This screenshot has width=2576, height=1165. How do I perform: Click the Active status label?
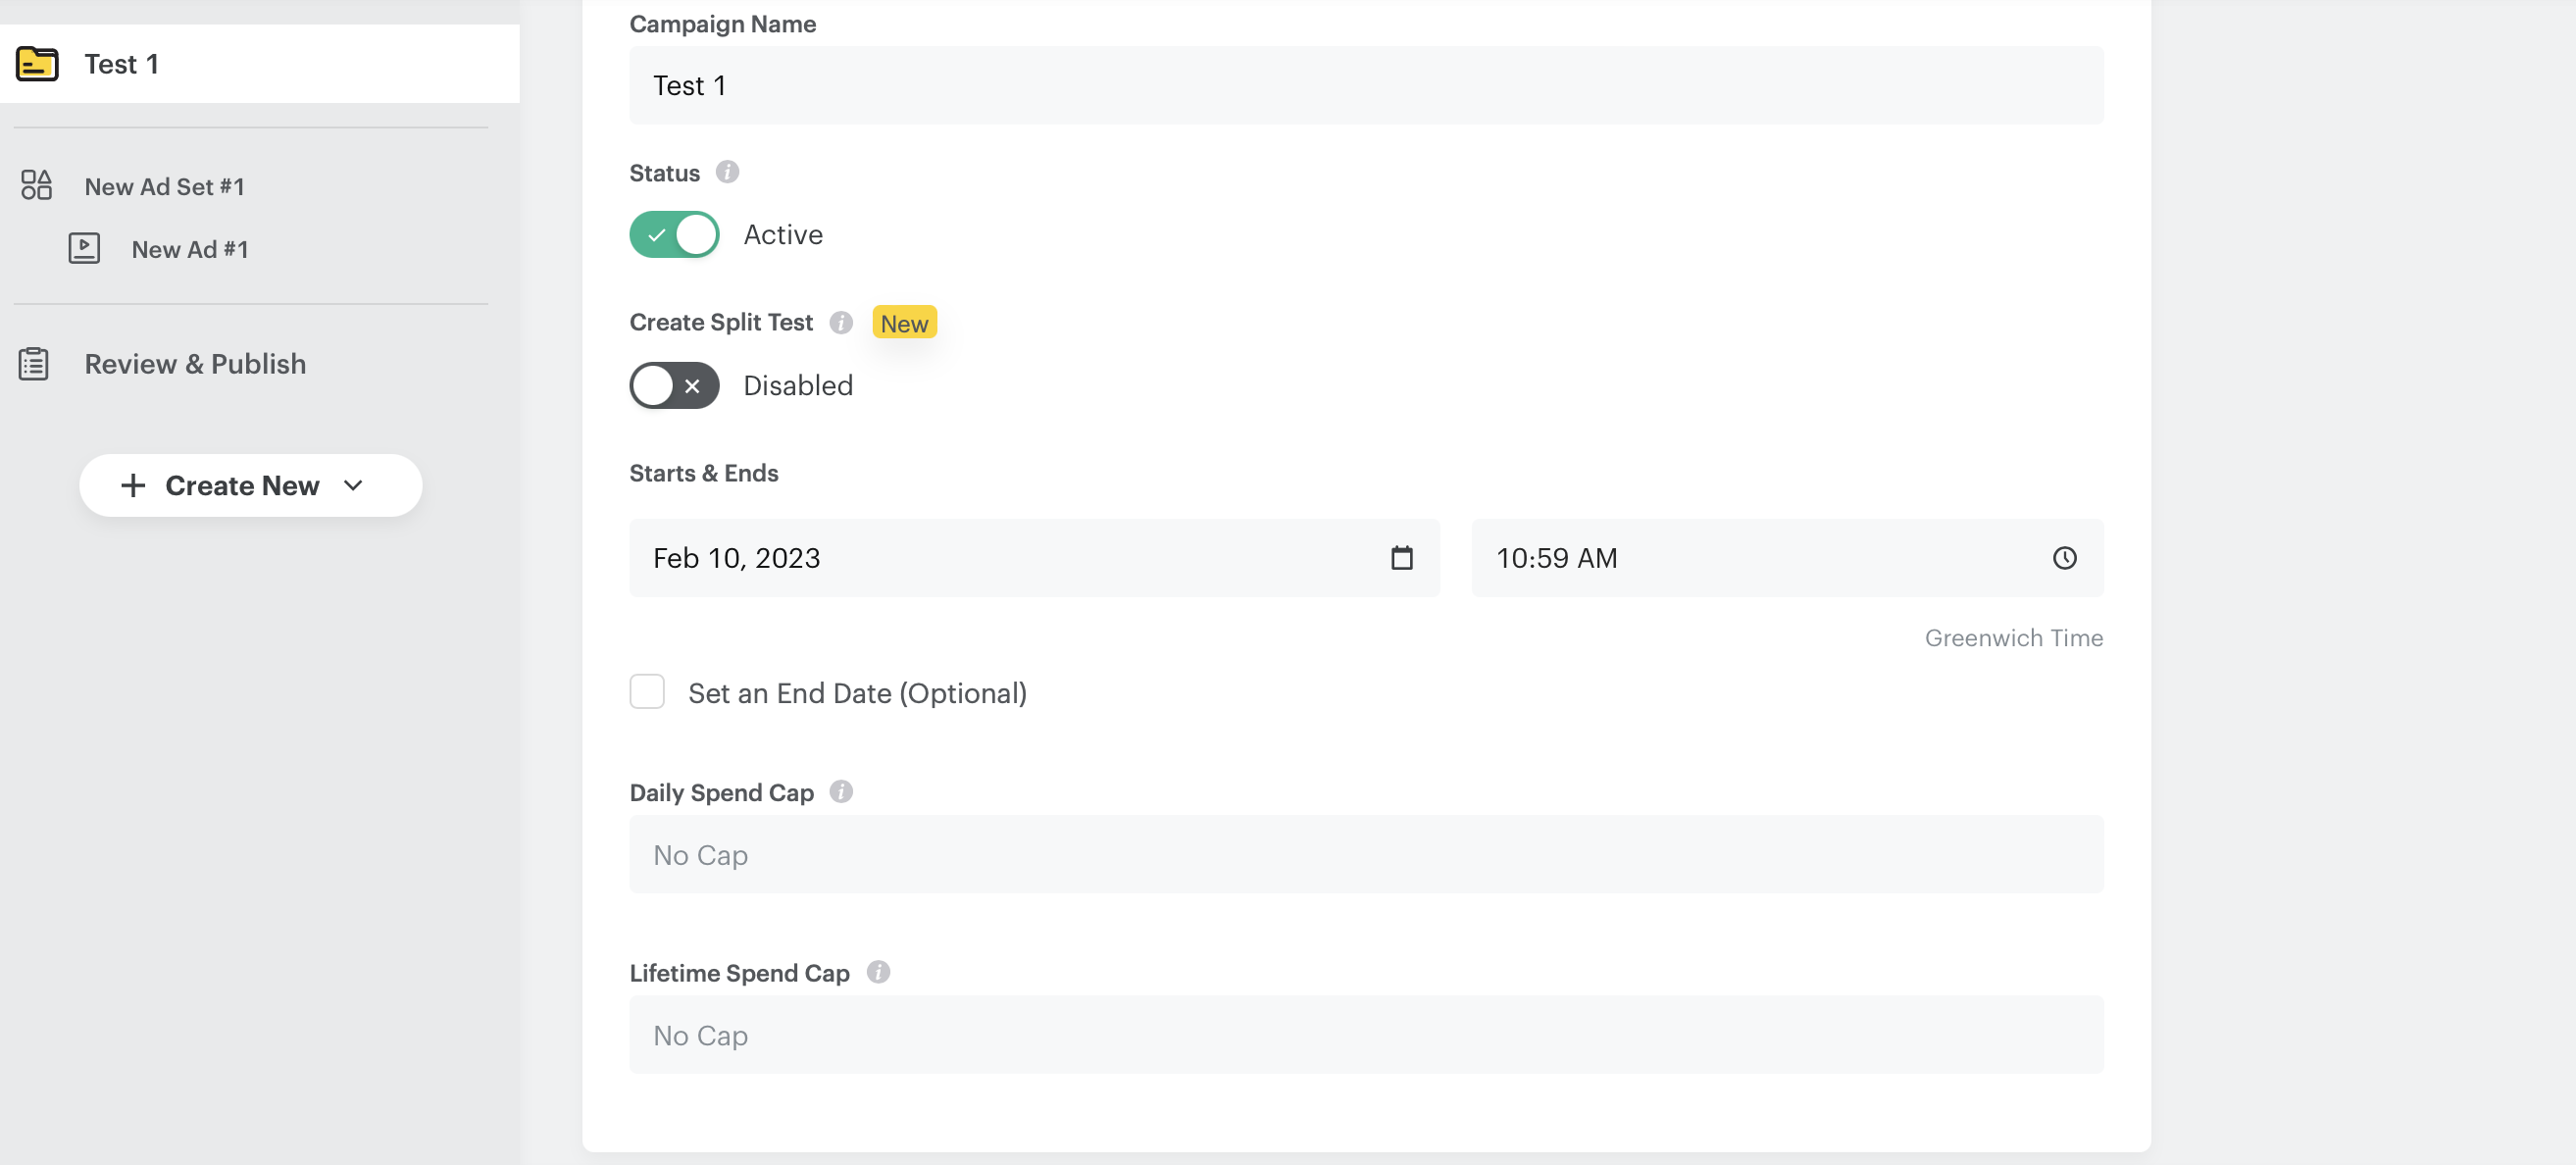pyautogui.click(x=783, y=235)
